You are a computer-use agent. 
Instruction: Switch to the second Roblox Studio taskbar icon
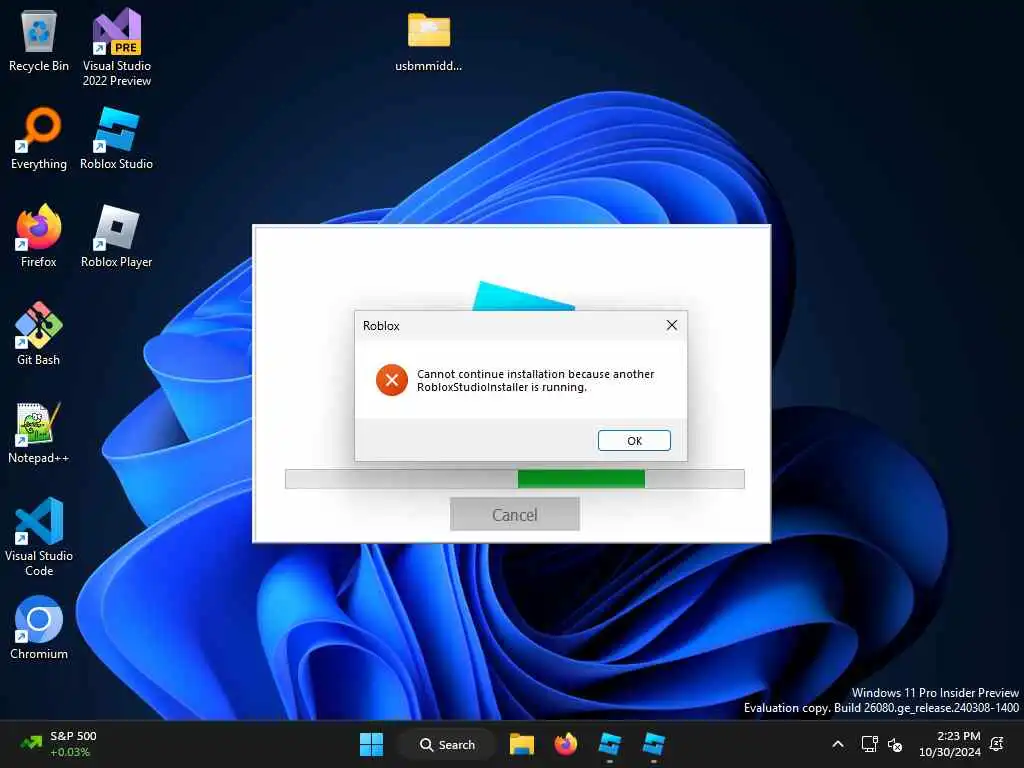tap(653, 744)
